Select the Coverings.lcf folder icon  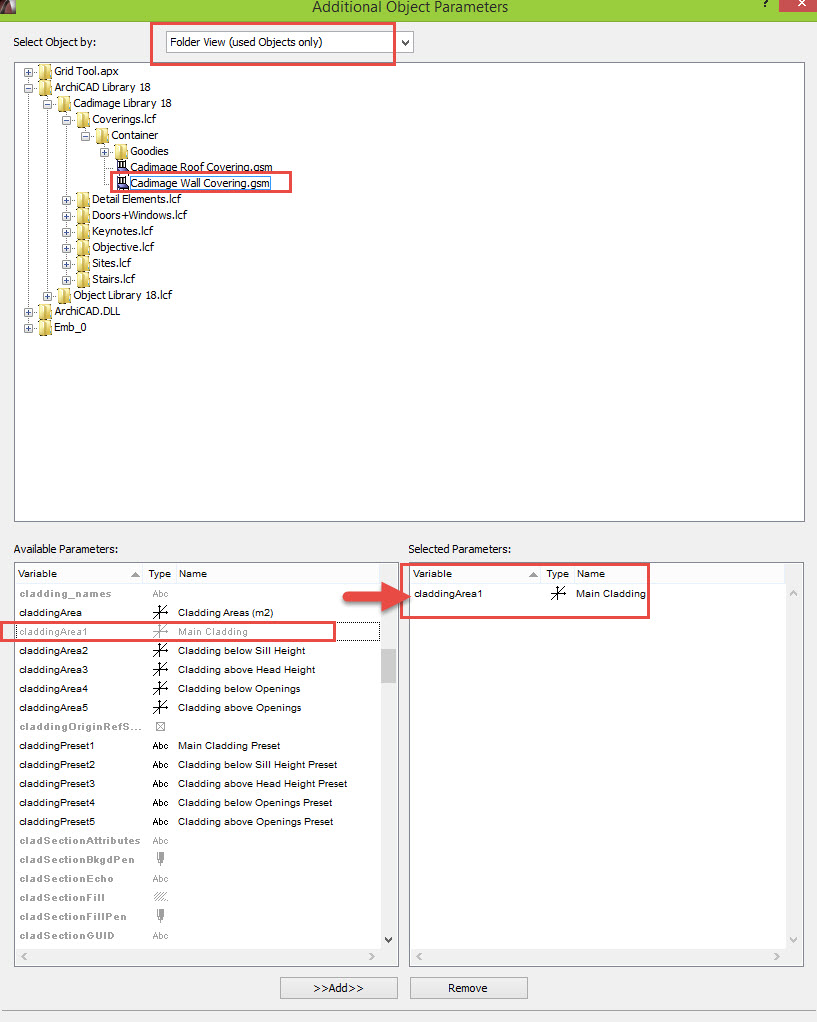pyautogui.click(x=83, y=119)
